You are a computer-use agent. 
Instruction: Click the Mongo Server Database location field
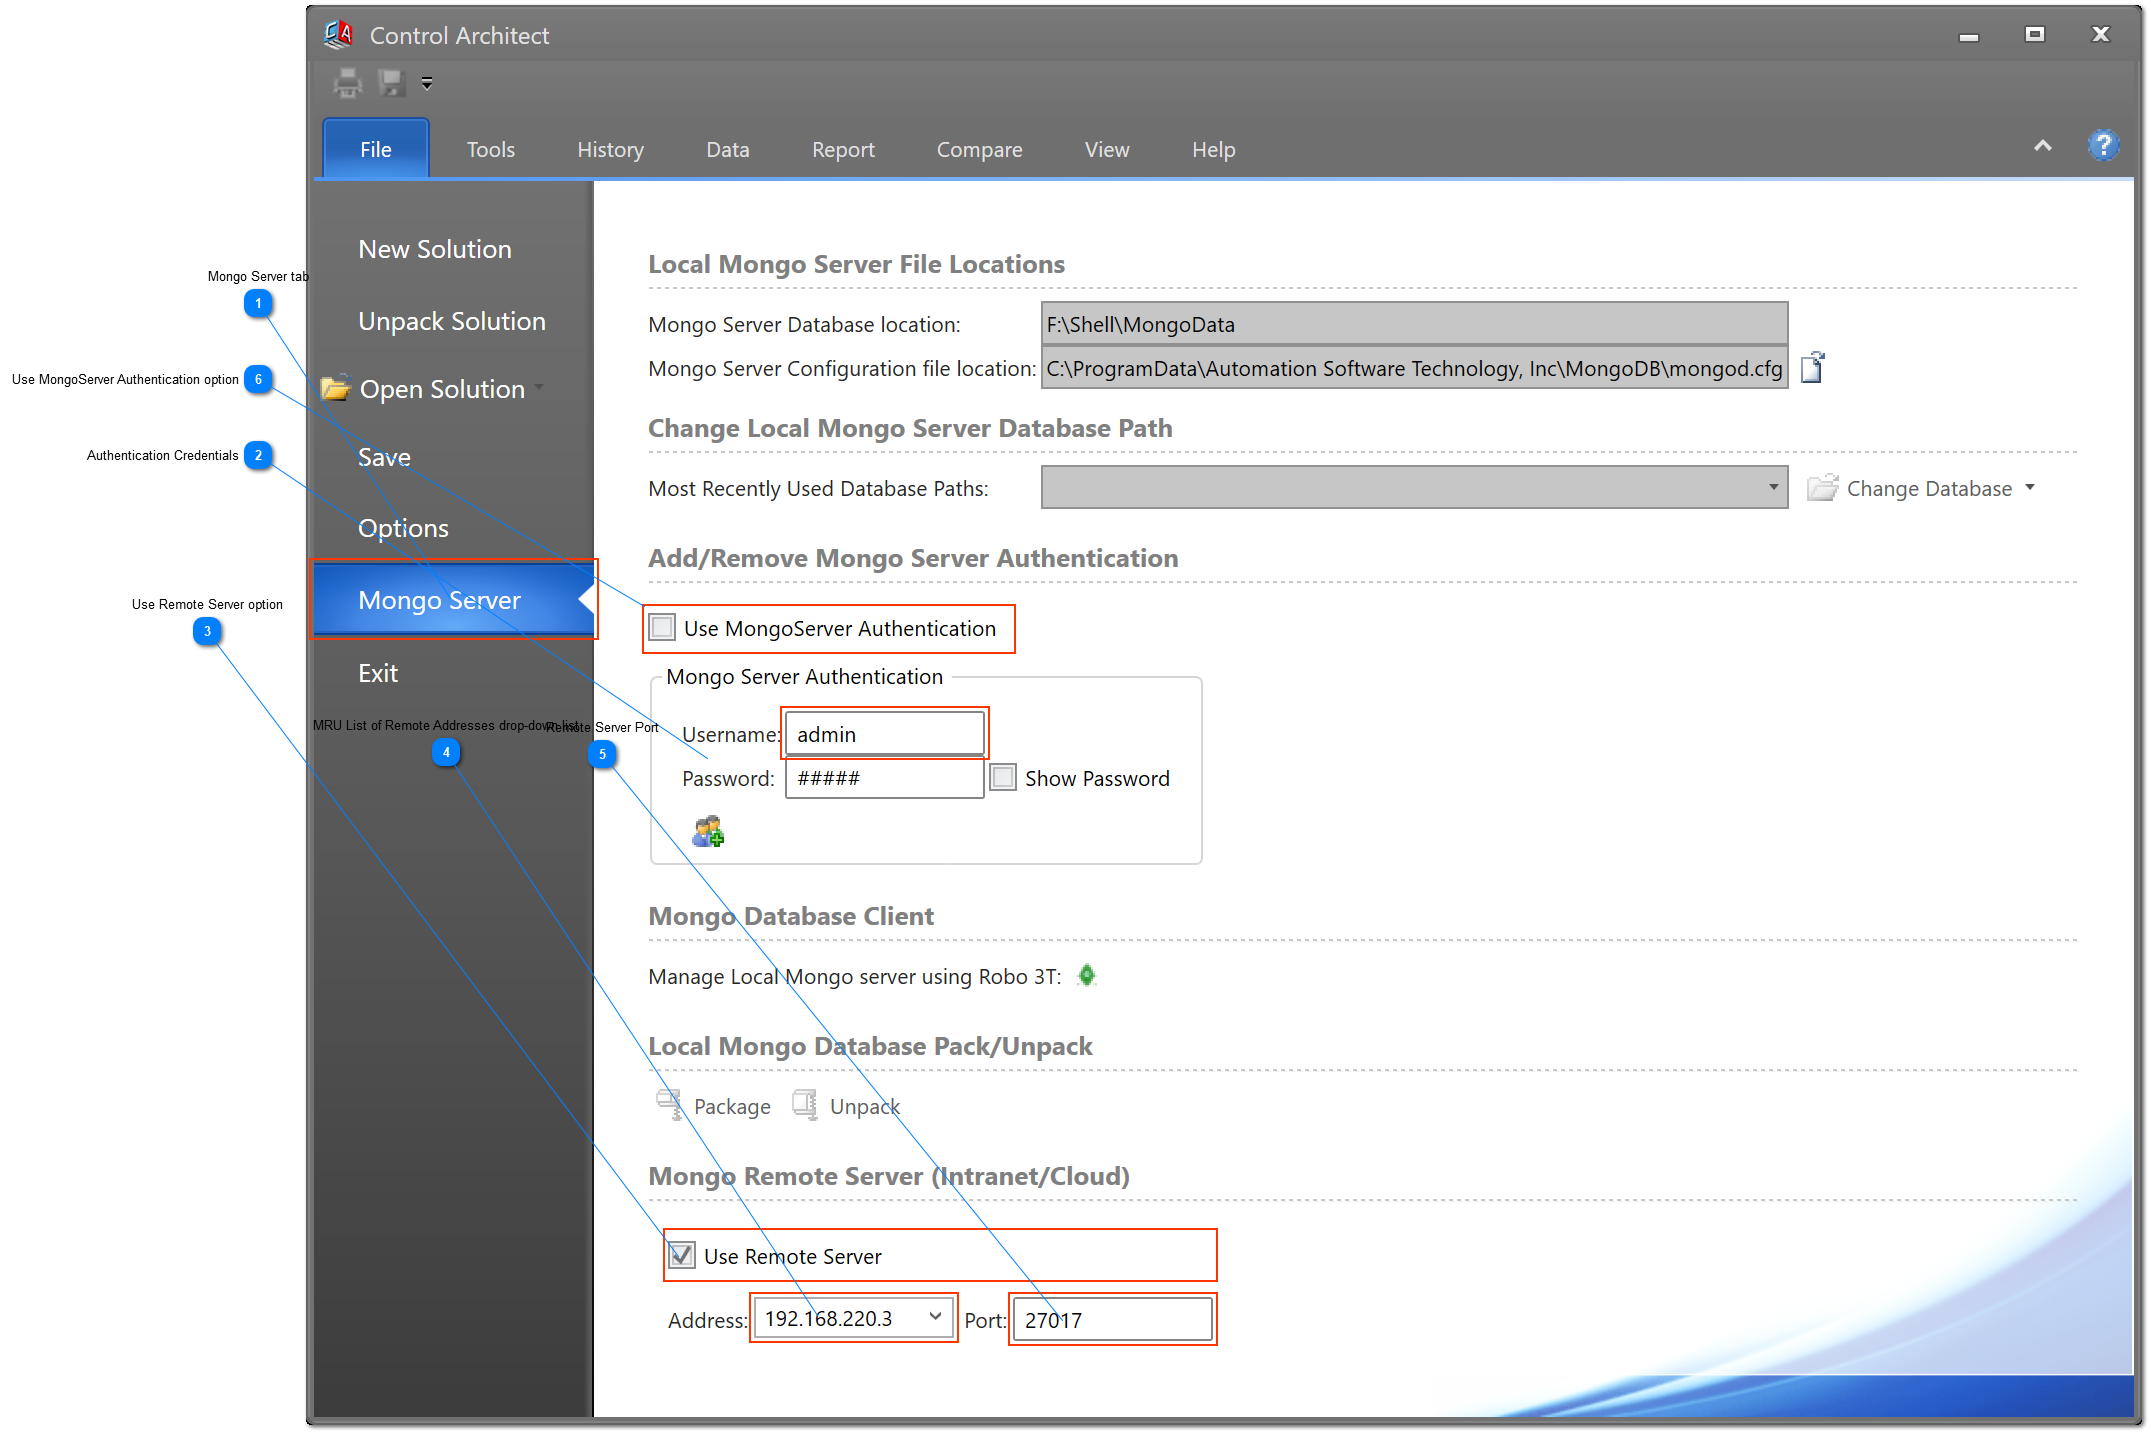[1414, 324]
